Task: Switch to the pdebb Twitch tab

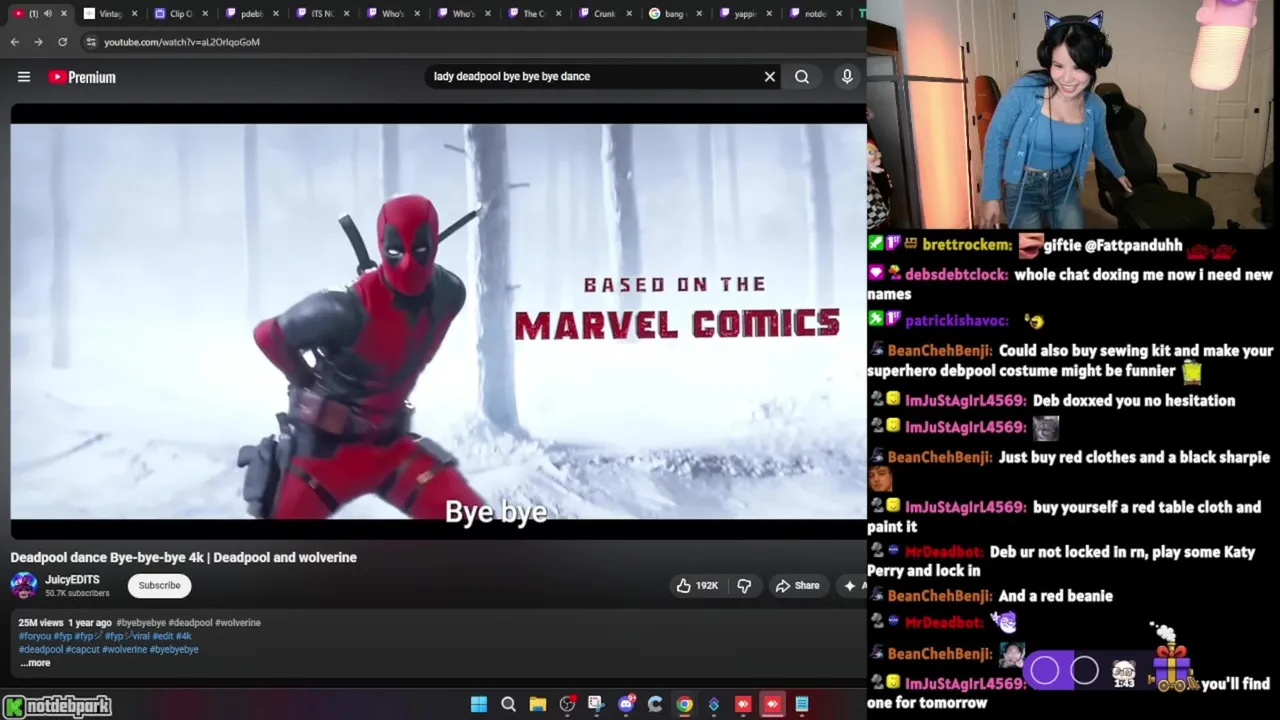Action: point(252,13)
